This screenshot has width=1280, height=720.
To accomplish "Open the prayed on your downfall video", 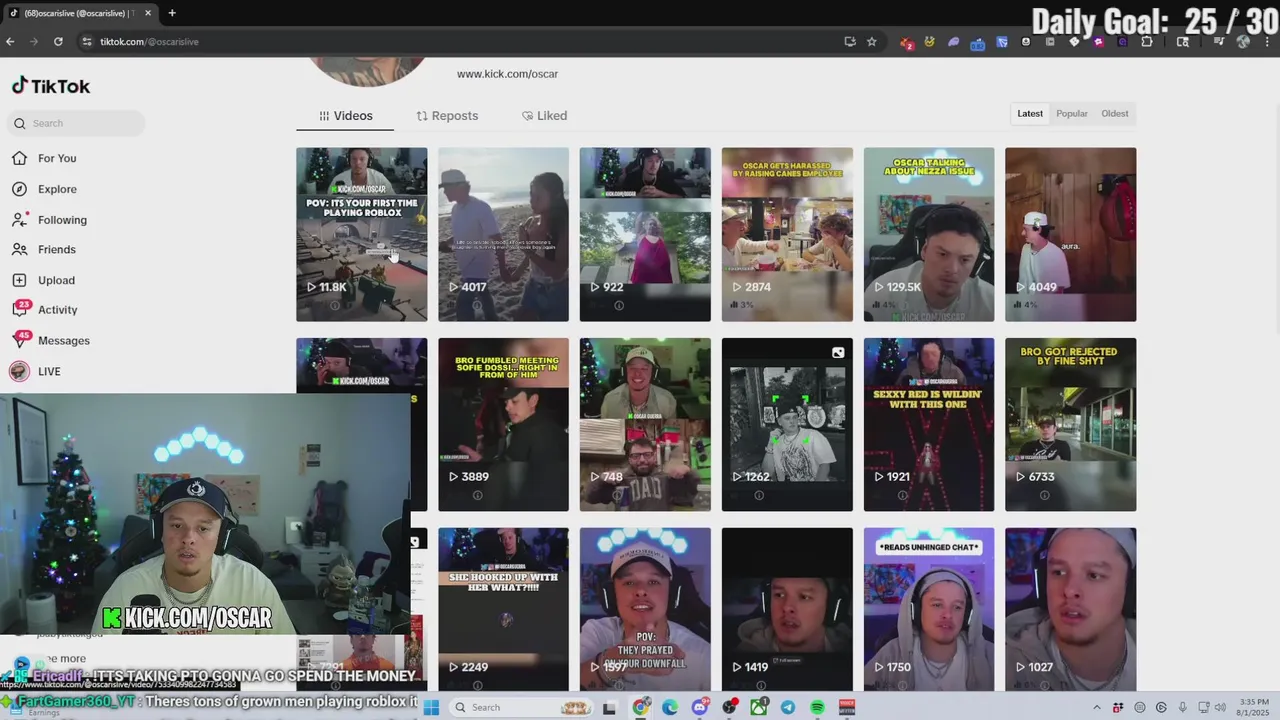I will [645, 608].
